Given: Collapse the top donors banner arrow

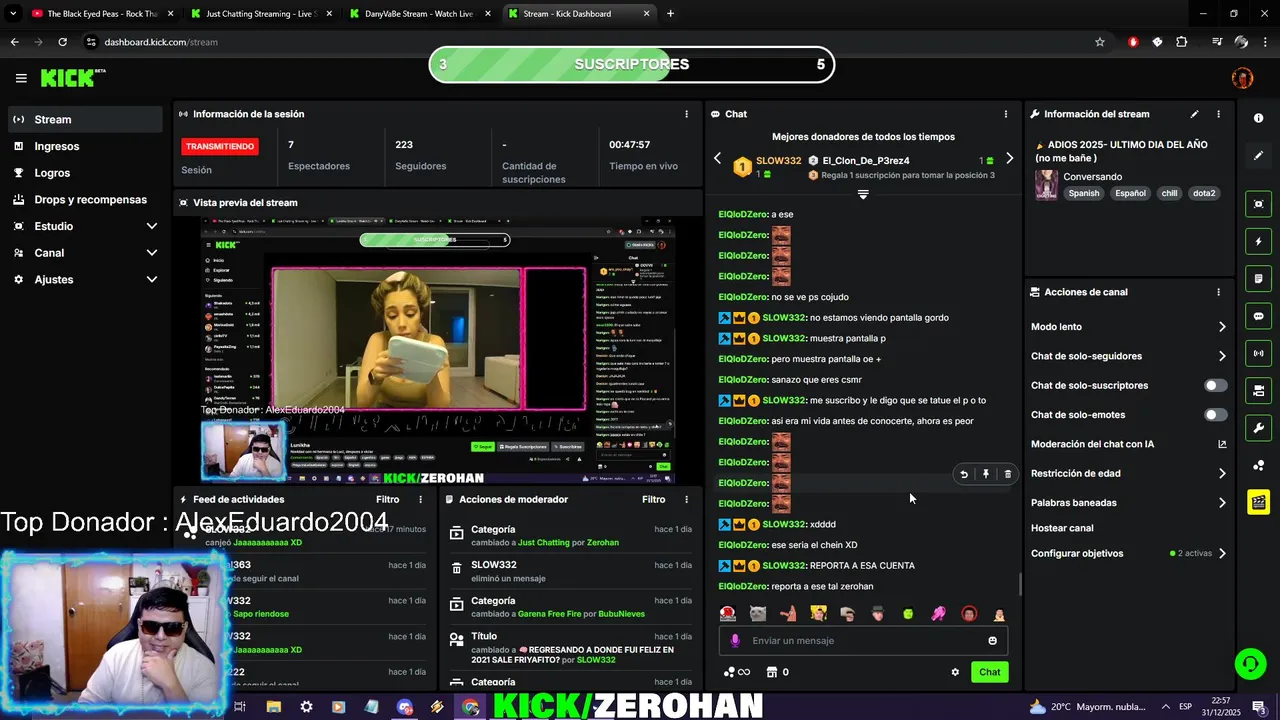Looking at the screenshot, I should tap(863, 195).
